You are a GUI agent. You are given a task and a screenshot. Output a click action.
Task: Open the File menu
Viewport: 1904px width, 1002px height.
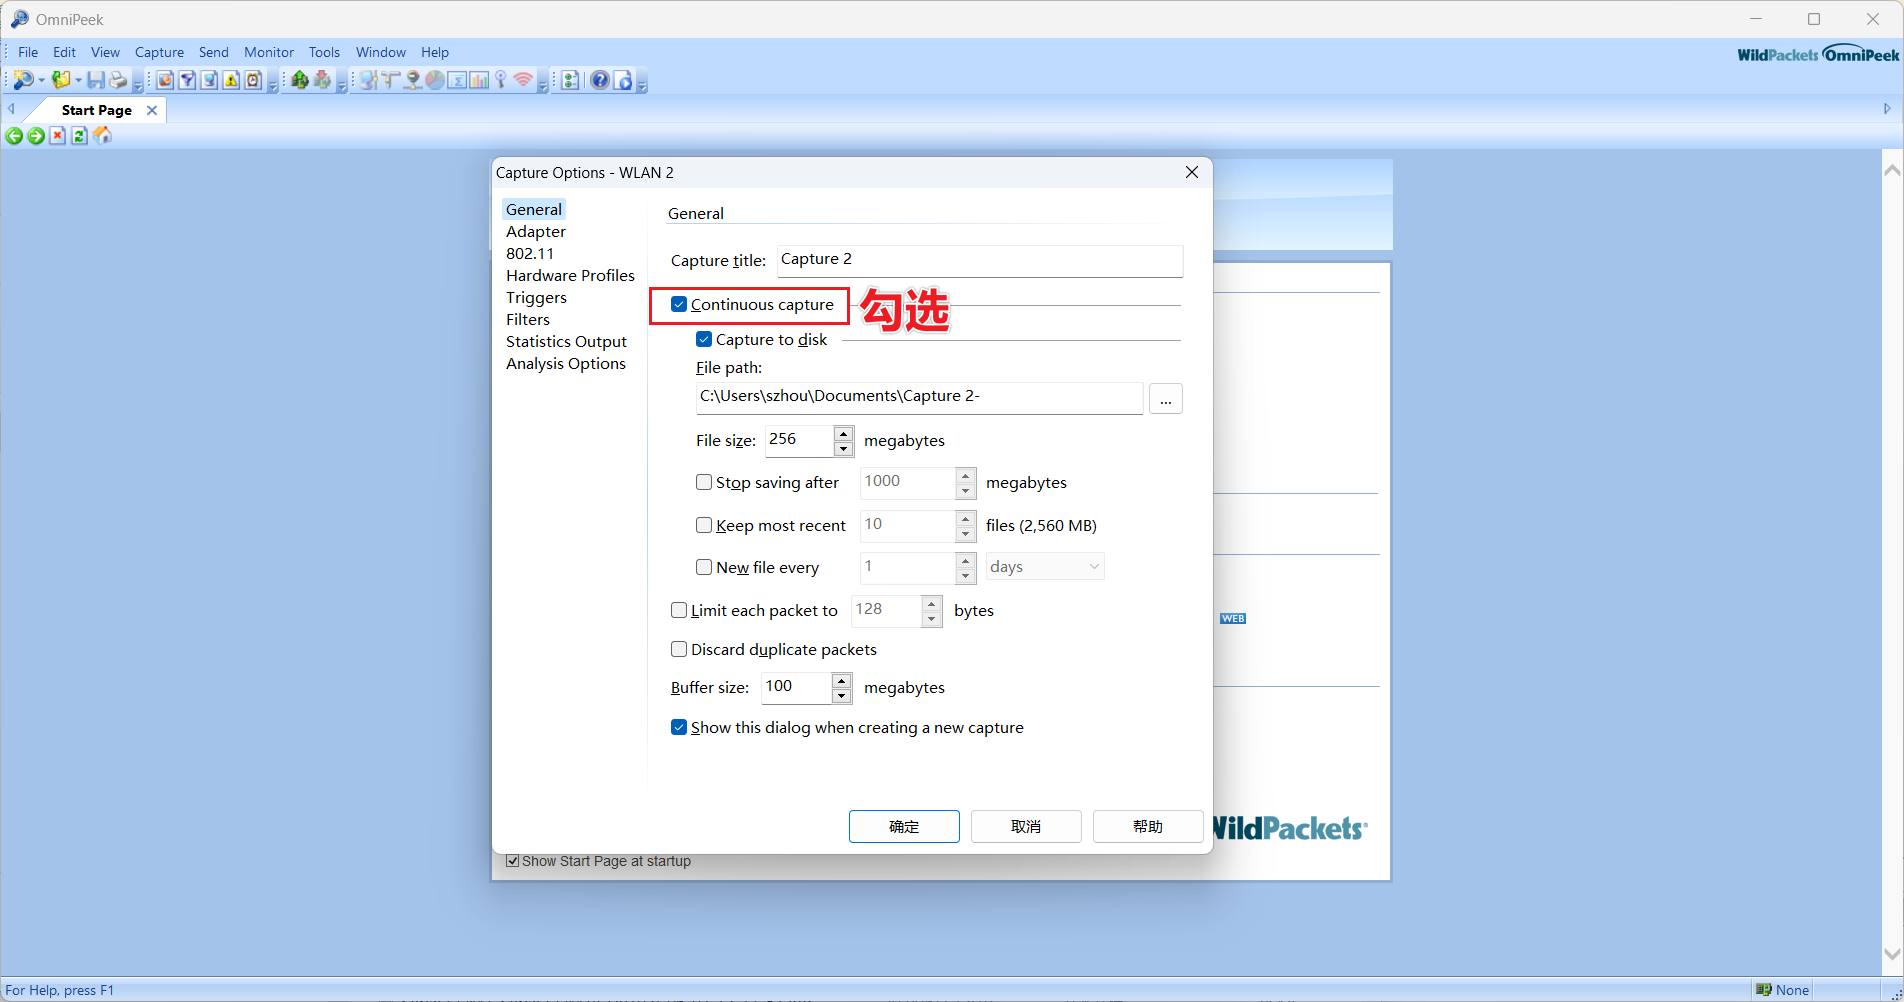point(28,52)
